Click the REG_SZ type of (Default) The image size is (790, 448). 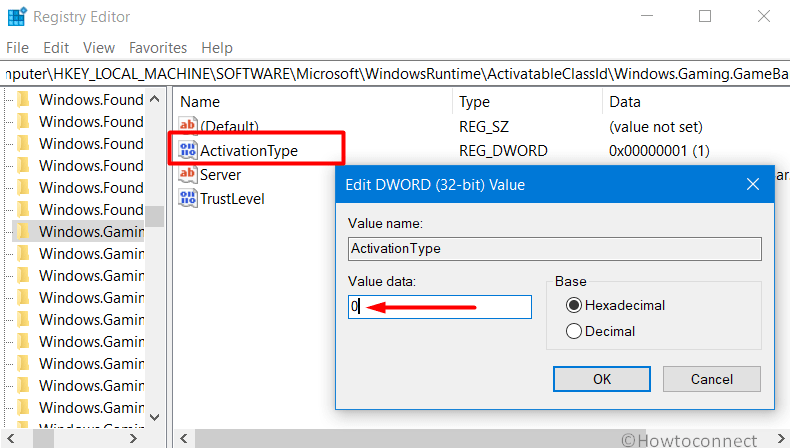pyautogui.click(x=484, y=126)
